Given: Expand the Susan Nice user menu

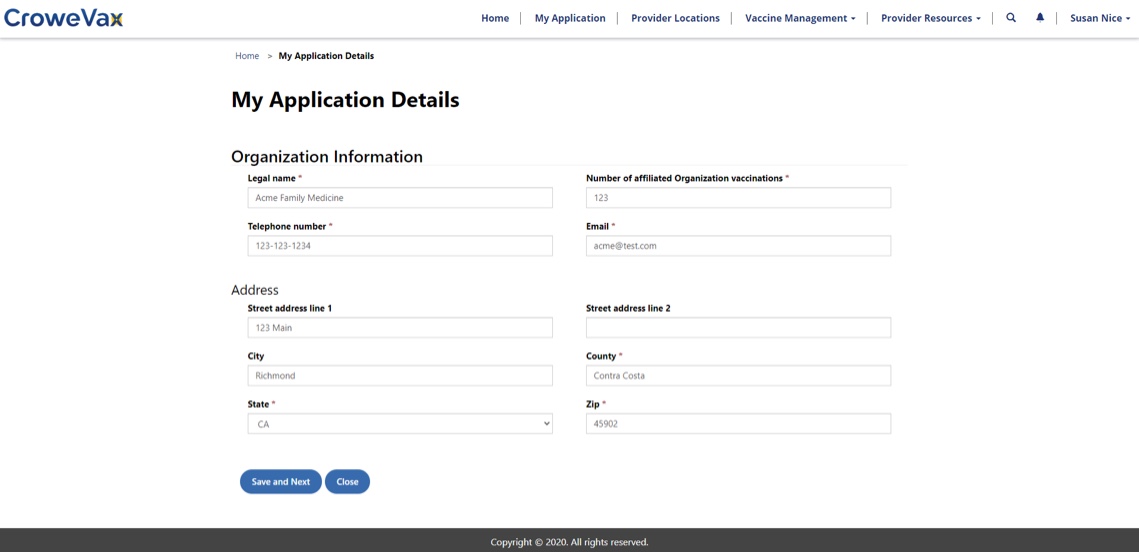Looking at the screenshot, I should (x=1099, y=18).
